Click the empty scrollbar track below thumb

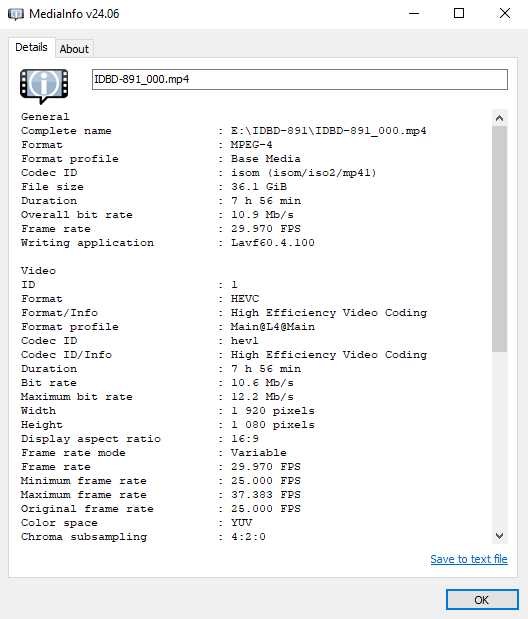coord(500,440)
